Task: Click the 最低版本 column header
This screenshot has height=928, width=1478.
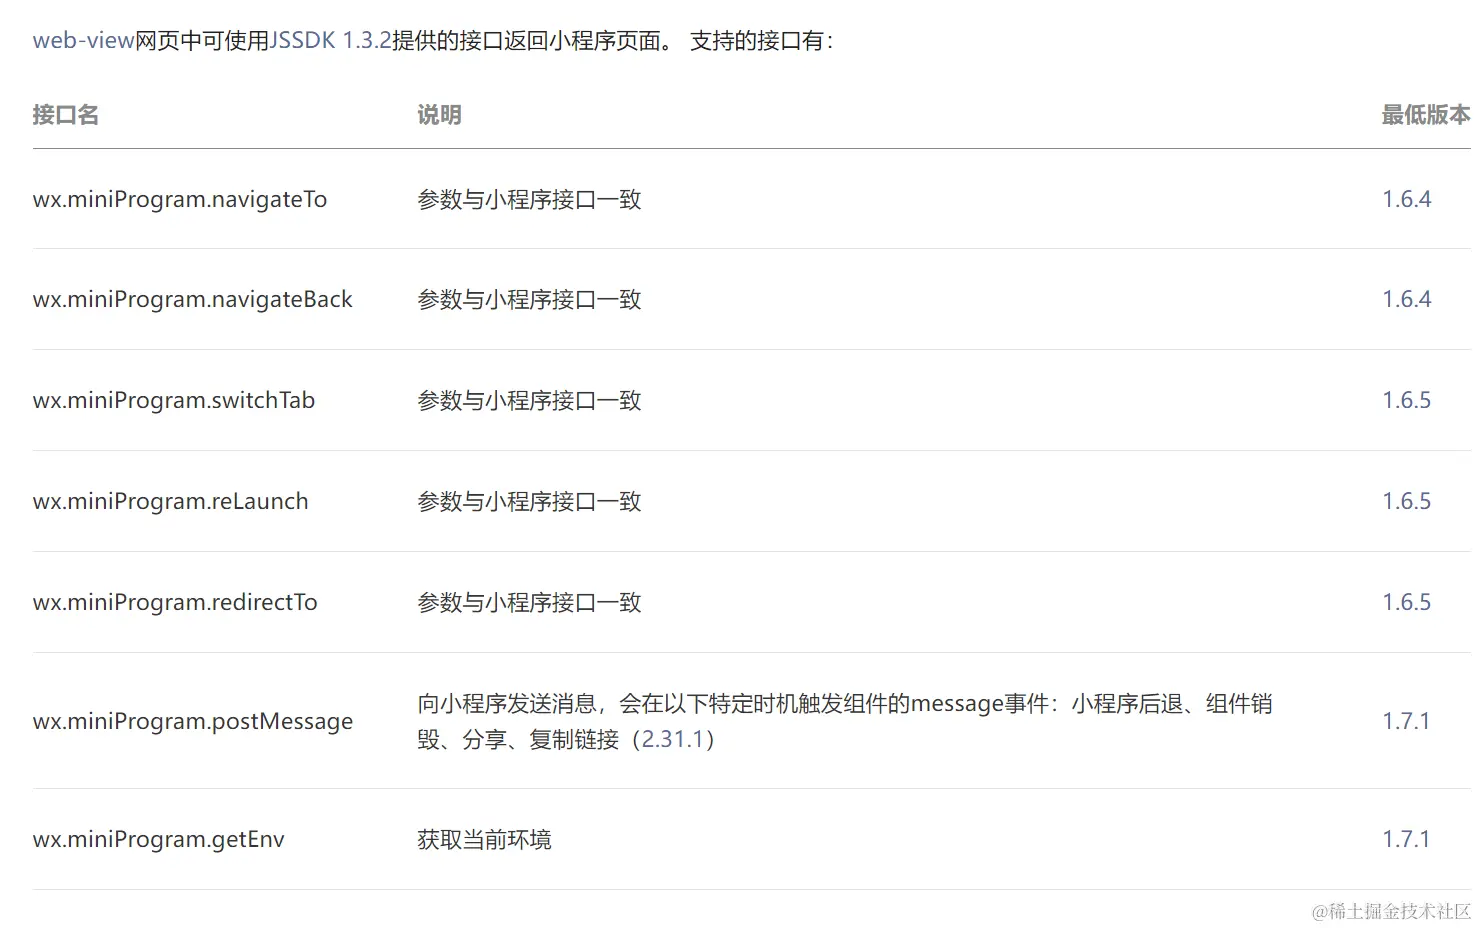Action: [1425, 115]
